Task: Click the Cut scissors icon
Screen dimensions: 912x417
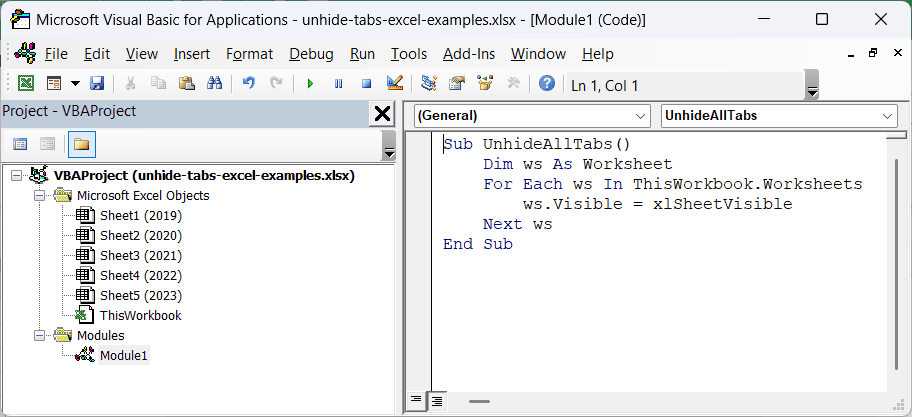Action: 130,84
